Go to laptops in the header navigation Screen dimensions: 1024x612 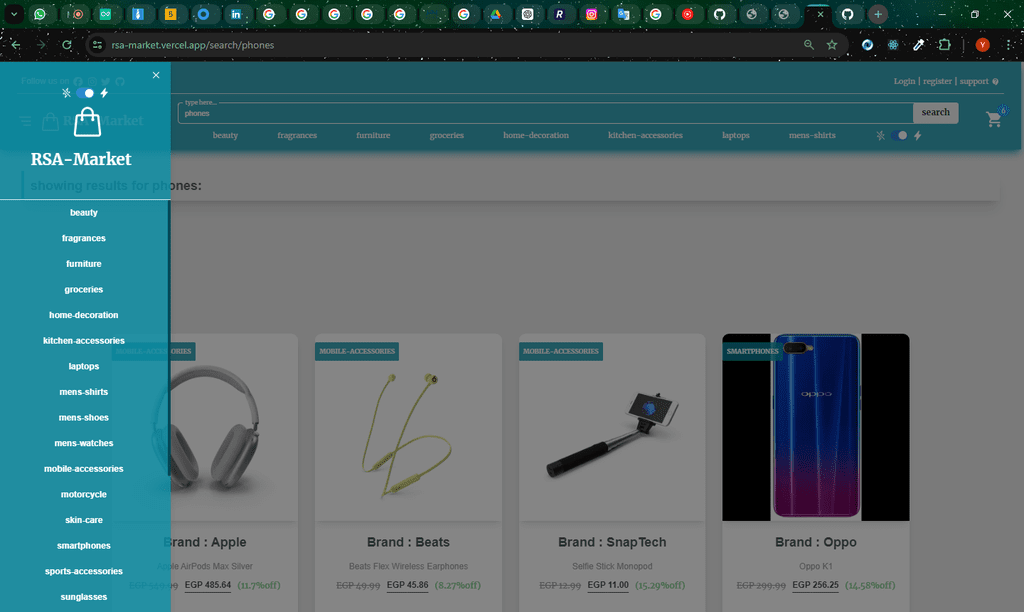735,135
